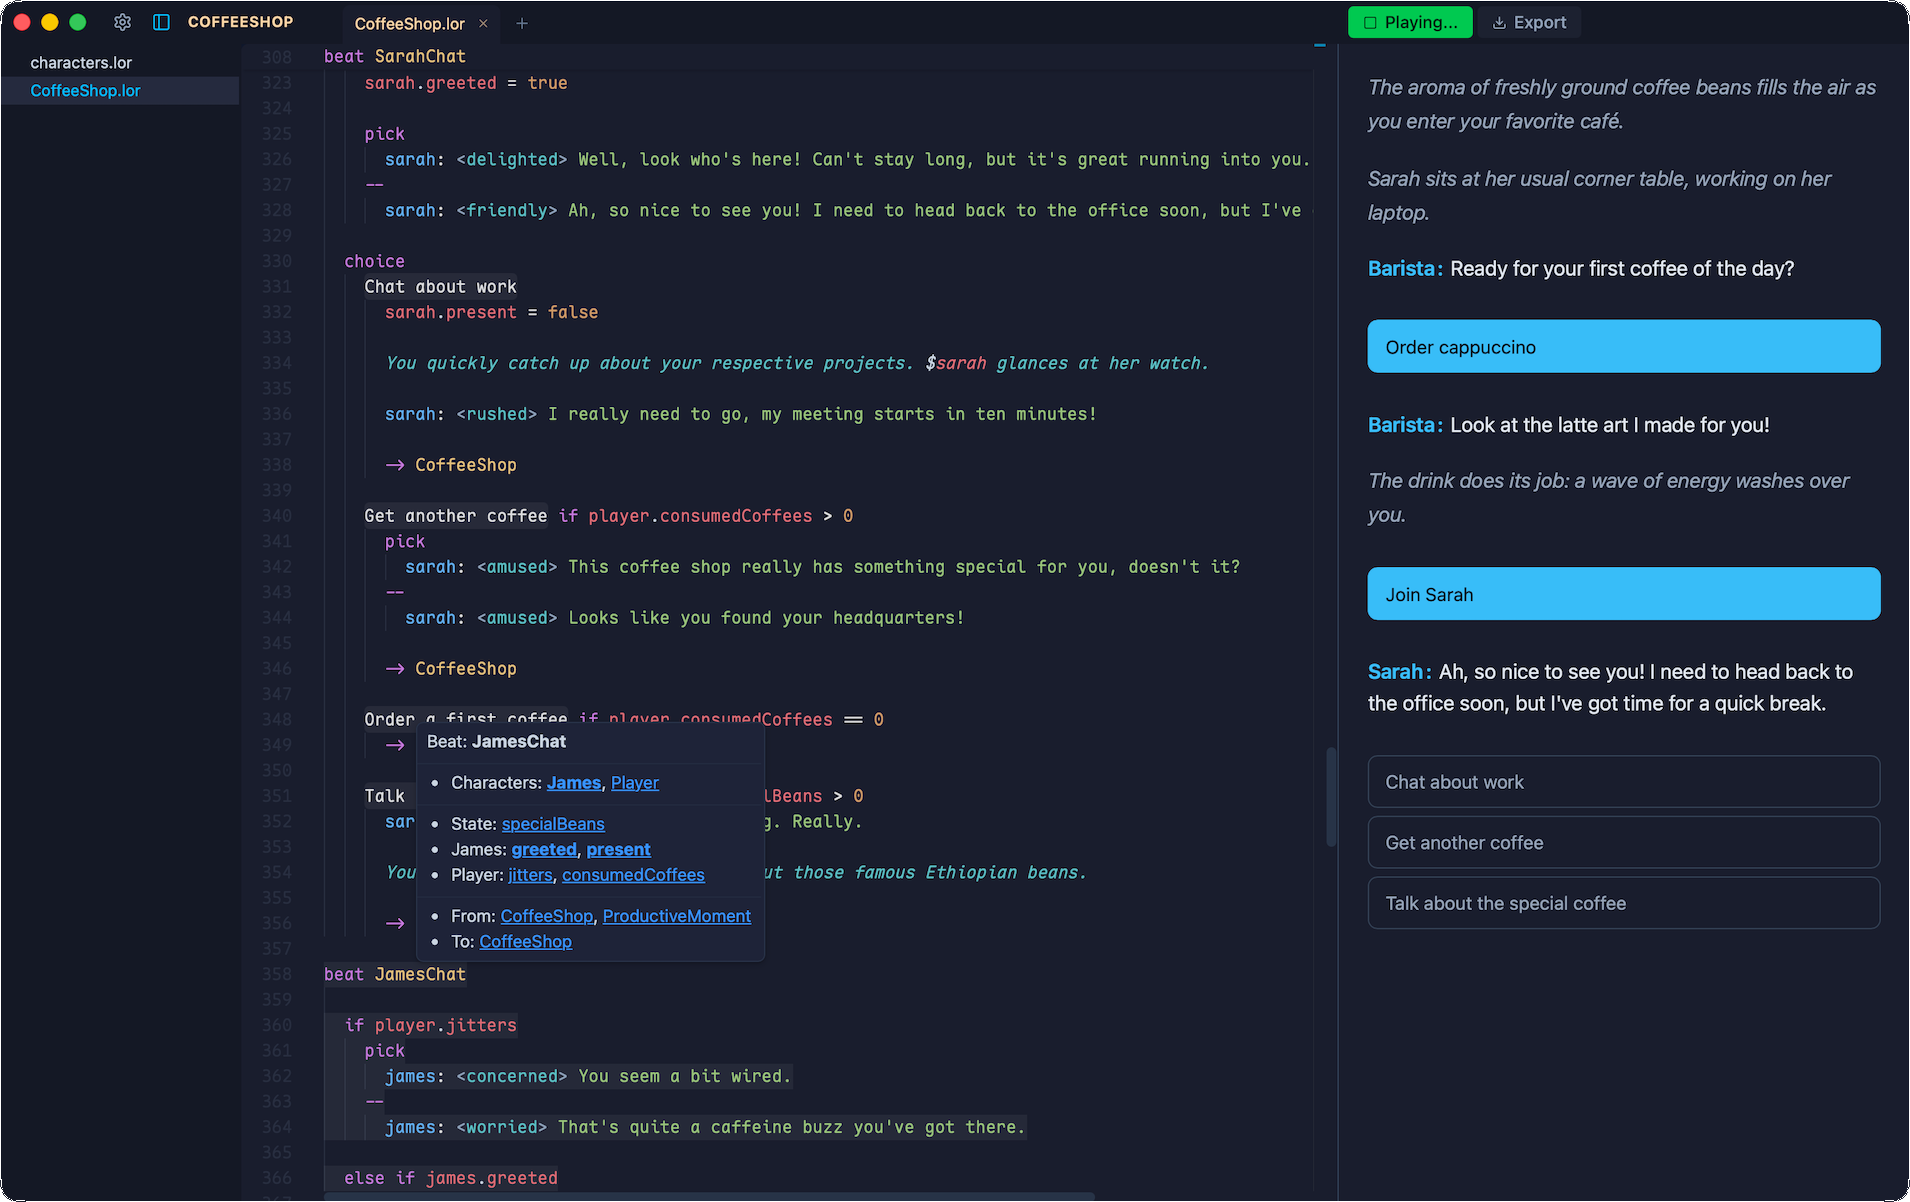The image size is (1910, 1202).
Task: Click the 'Chat about work' code label
Action: point(440,287)
